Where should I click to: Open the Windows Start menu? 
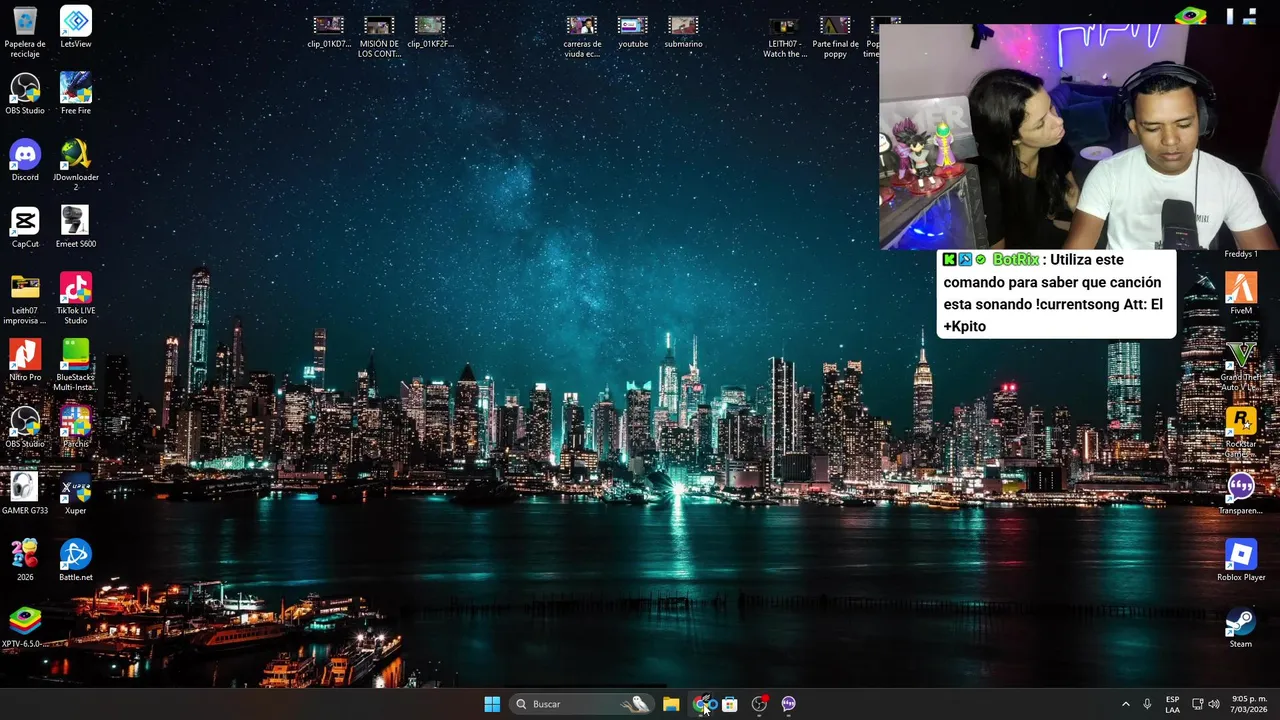tap(492, 704)
